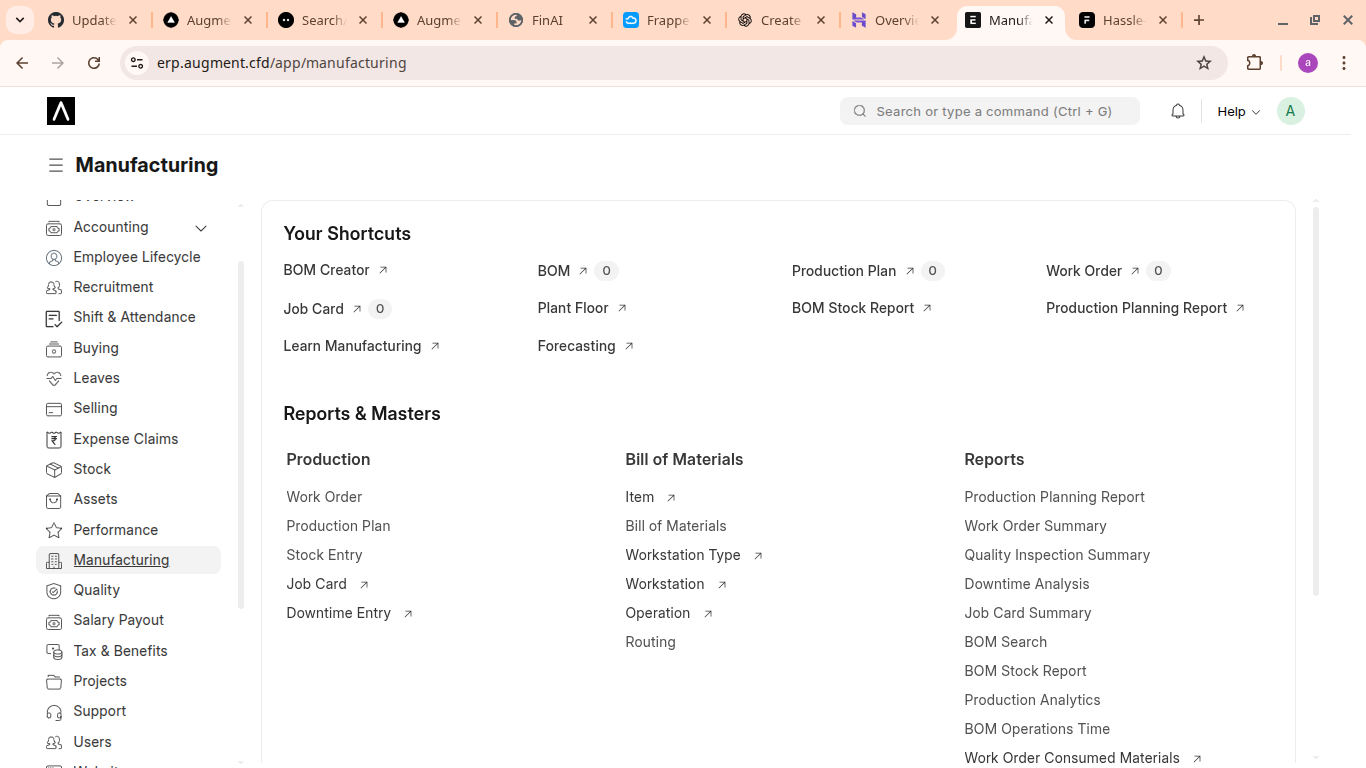Open the Downtime Analysis report link
This screenshot has width=1366, height=768.
1026,584
